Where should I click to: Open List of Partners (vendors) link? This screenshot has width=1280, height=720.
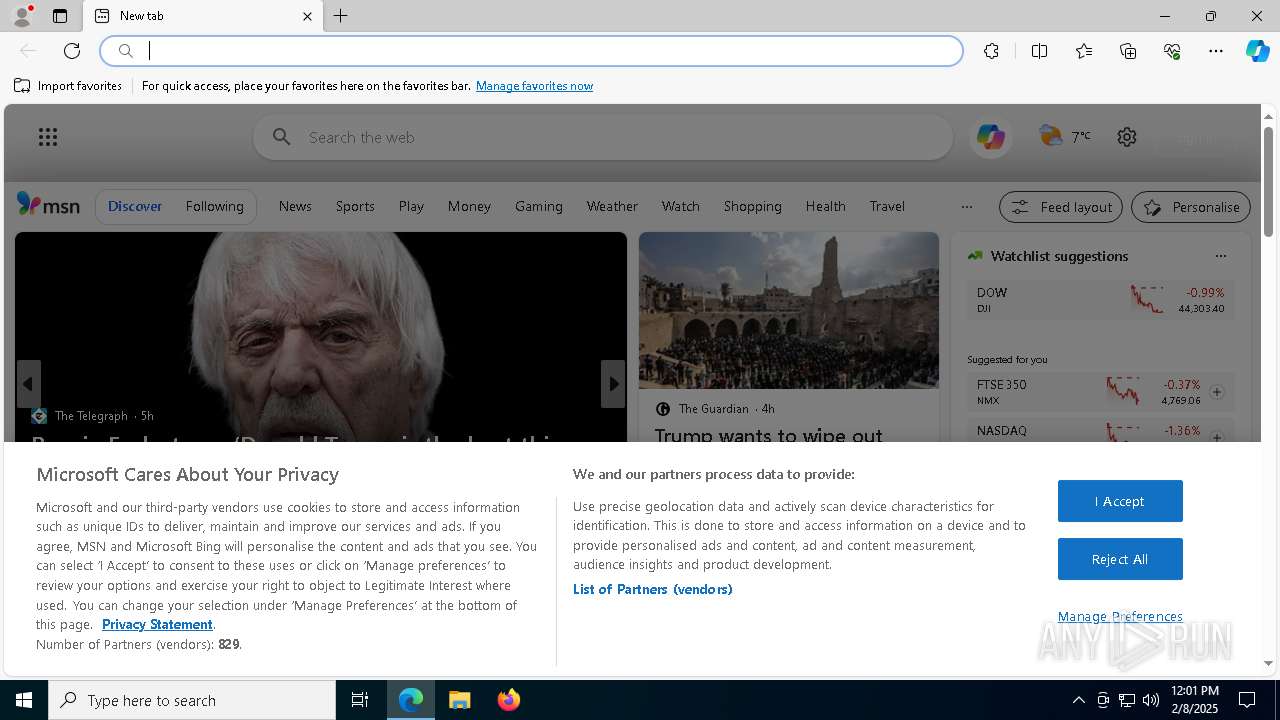pos(653,589)
